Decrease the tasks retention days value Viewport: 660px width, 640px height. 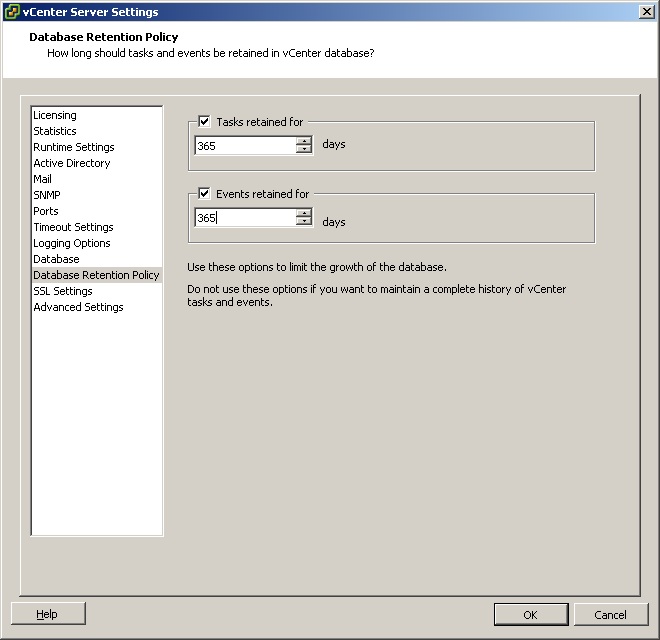click(x=303, y=149)
